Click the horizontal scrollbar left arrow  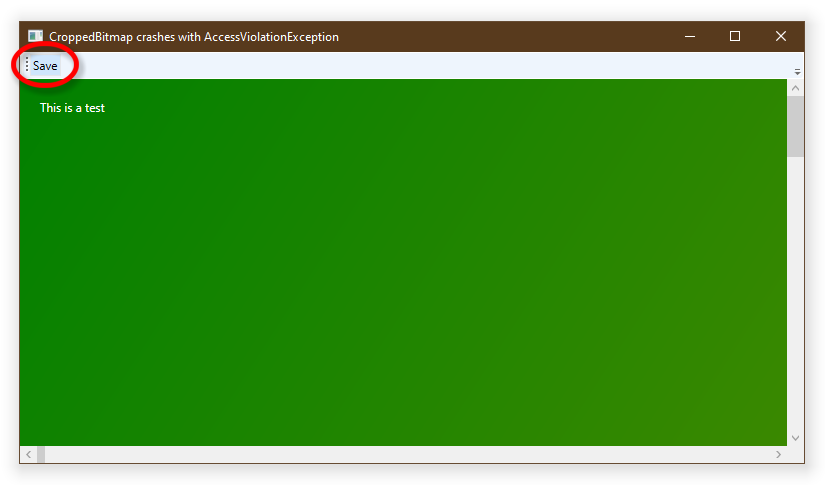click(28, 454)
